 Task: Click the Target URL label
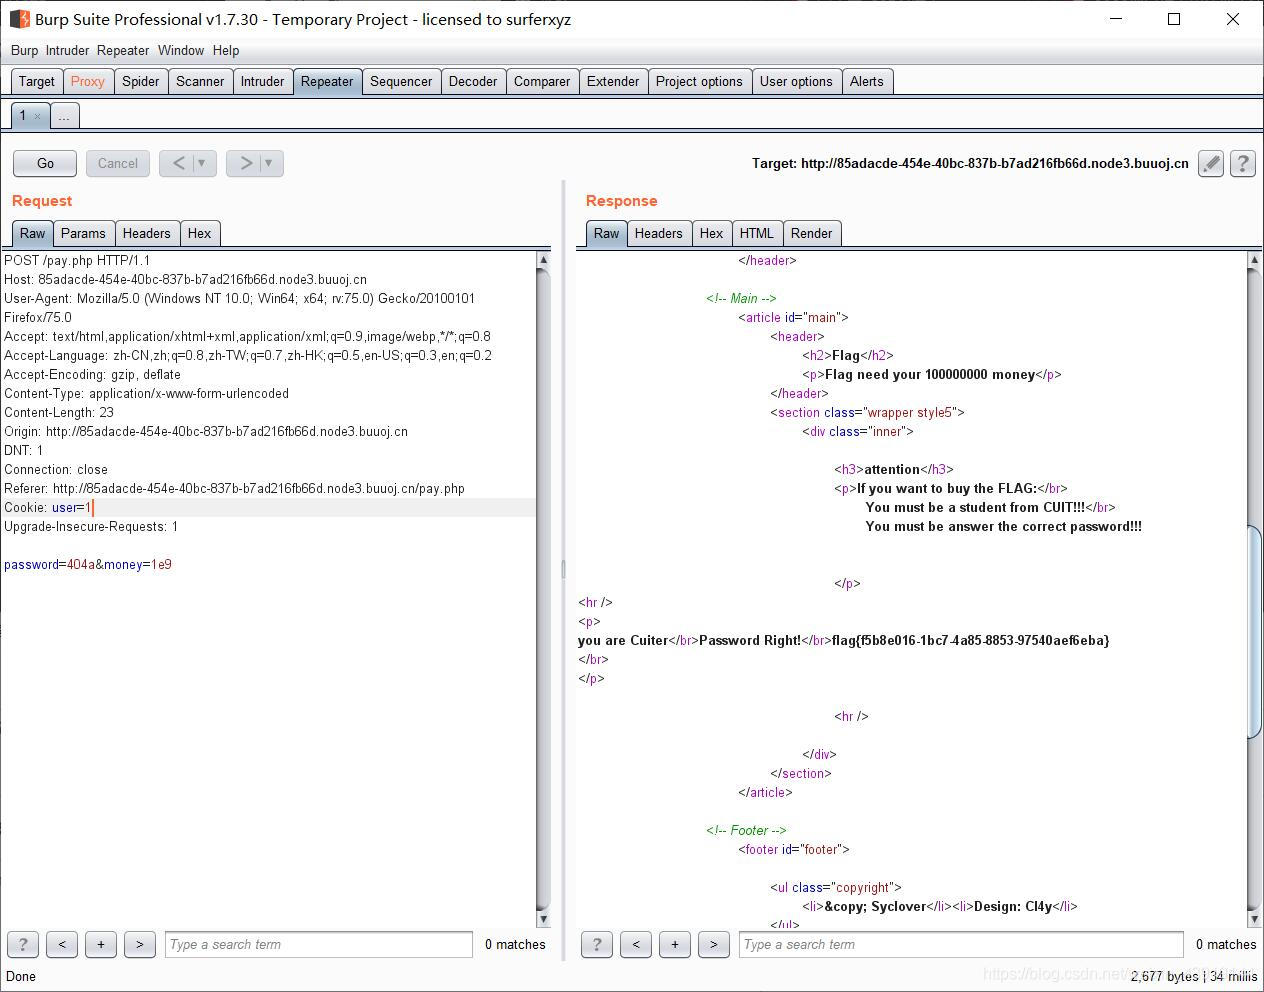[x=970, y=163]
